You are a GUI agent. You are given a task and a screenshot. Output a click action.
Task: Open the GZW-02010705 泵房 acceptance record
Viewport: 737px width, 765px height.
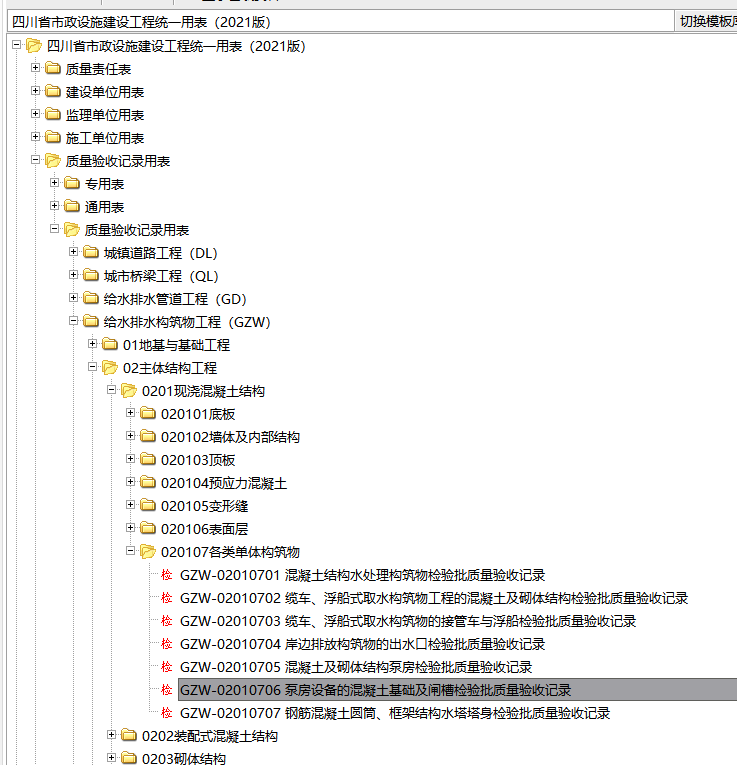(x=356, y=667)
